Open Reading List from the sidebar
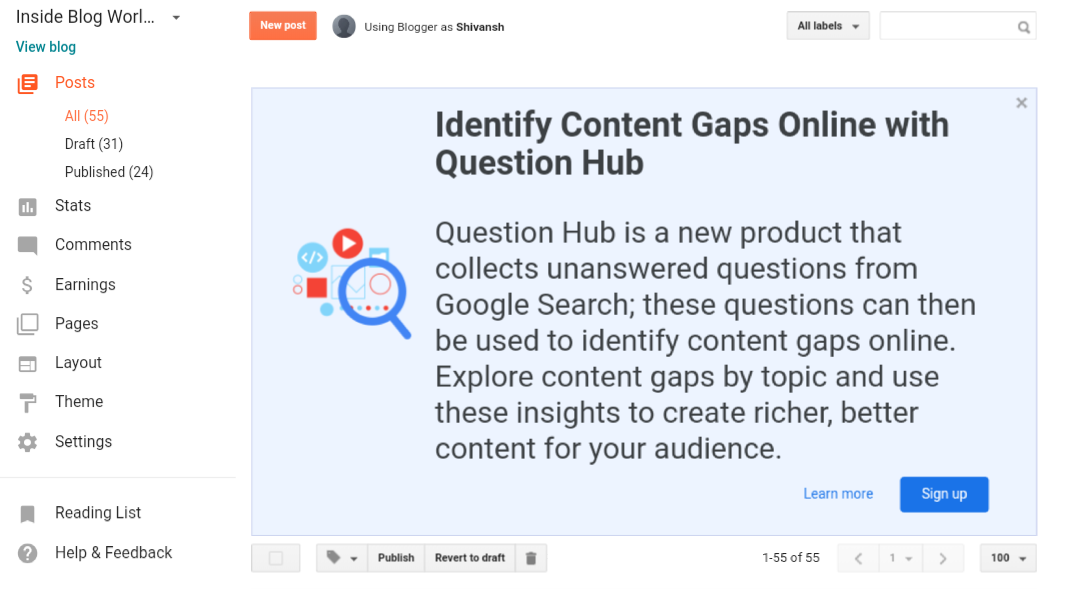The height and width of the screenshot is (589, 1080). [98, 513]
